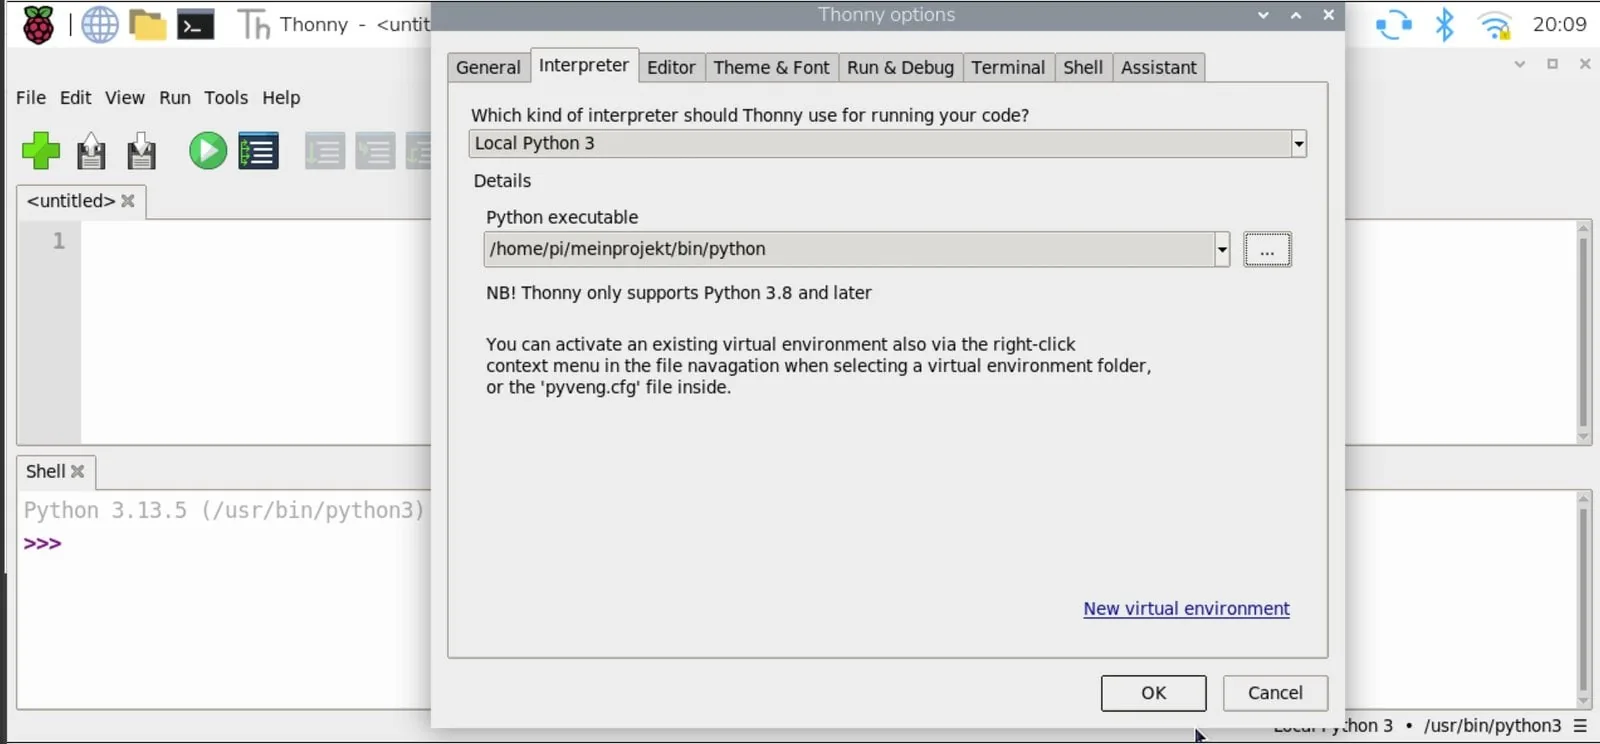
Task: Confirm options with the OK button
Action: pos(1153,693)
